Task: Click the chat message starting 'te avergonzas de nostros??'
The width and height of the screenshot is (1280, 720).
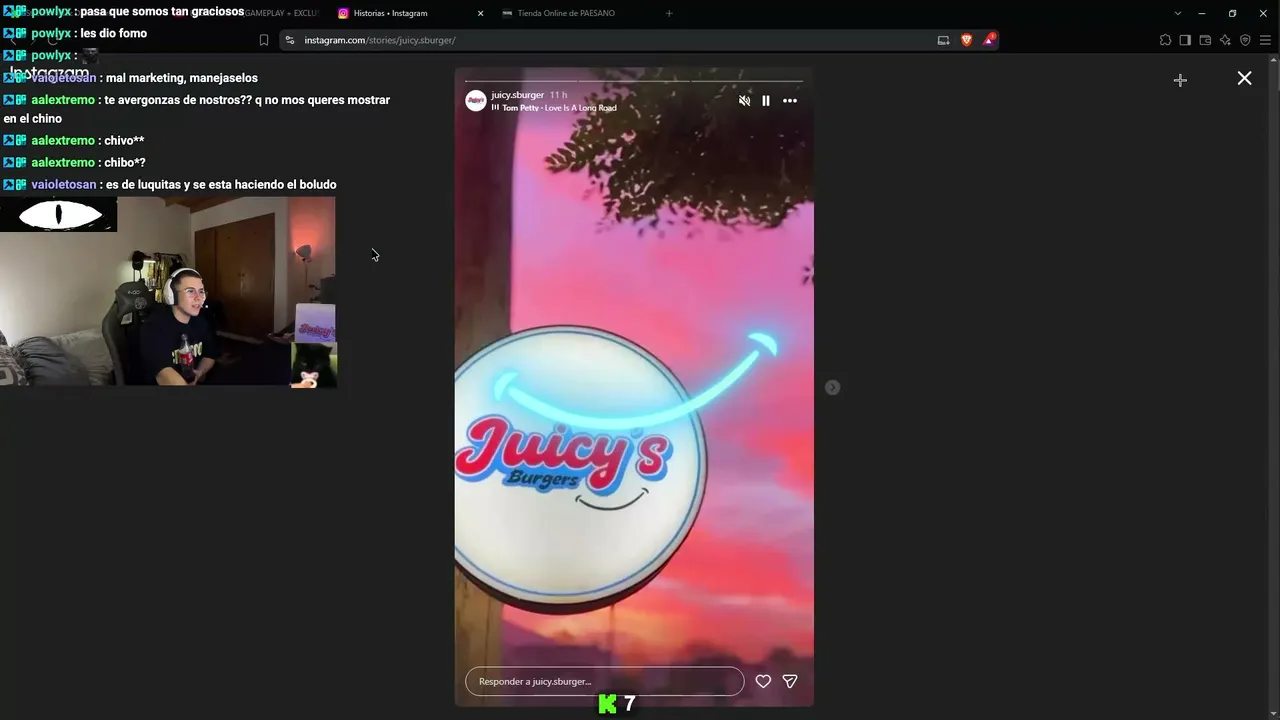Action: click(197, 109)
